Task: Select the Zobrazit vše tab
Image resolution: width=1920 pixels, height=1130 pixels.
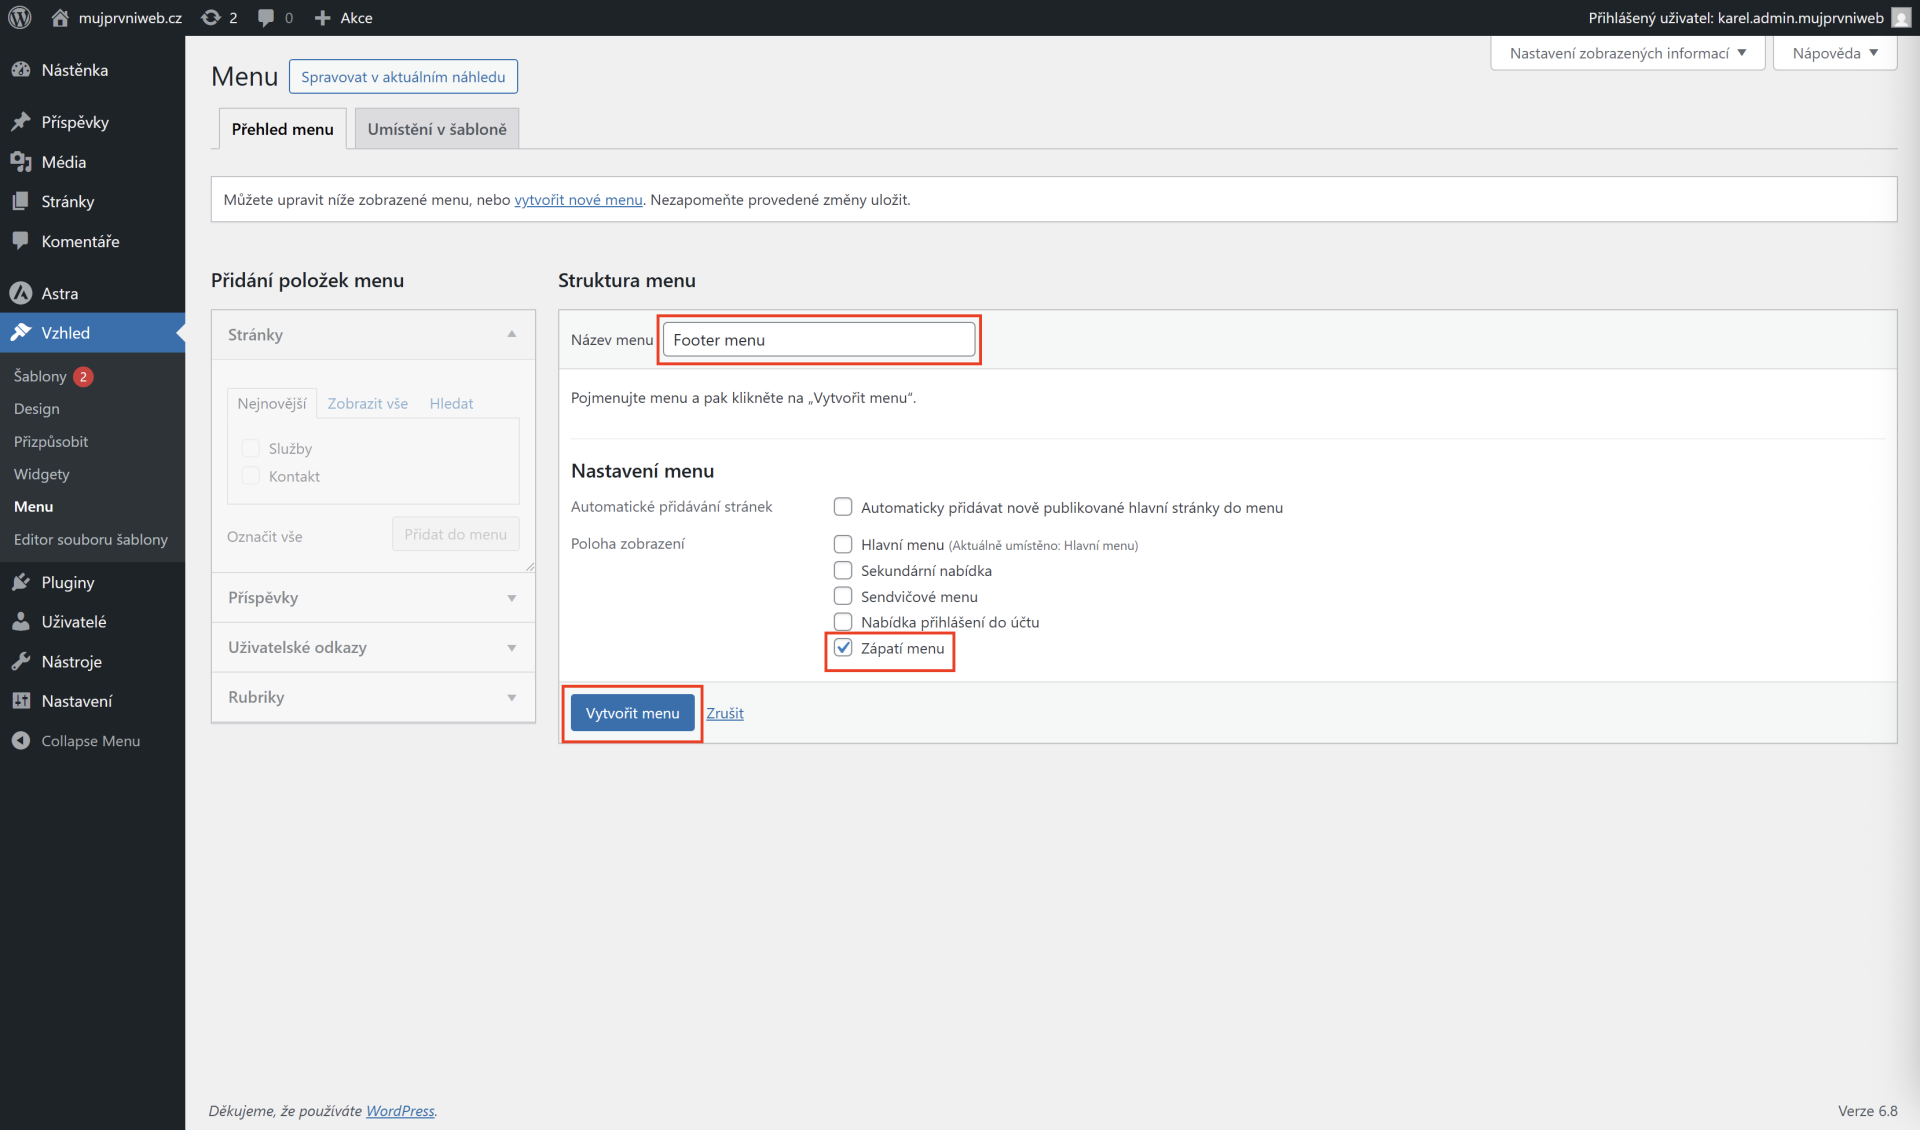Action: click(x=367, y=403)
